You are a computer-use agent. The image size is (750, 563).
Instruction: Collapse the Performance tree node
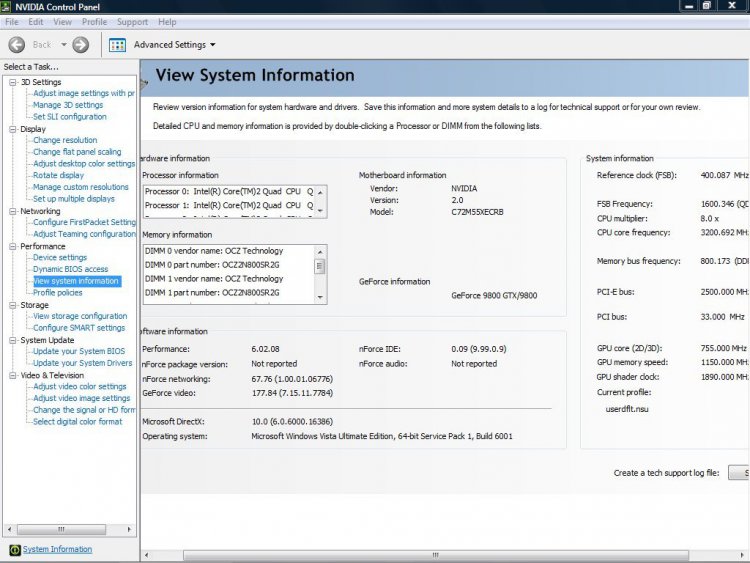tap(13, 246)
